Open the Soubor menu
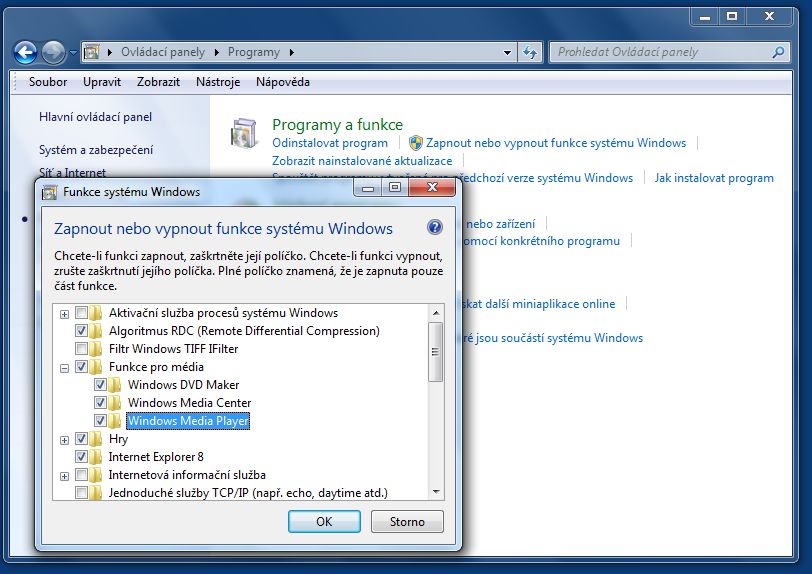Viewport: 812px width, 574px height. pos(48,82)
